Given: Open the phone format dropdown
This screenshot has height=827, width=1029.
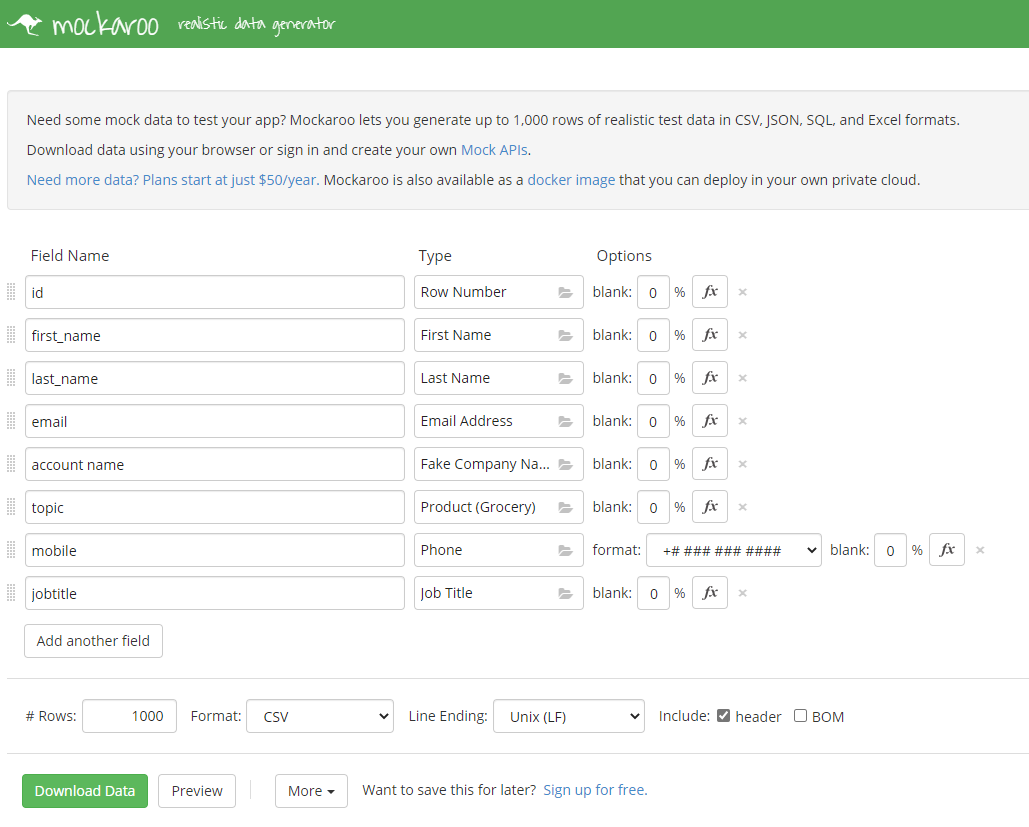Looking at the screenshot, I should click(x=734, y=550).
